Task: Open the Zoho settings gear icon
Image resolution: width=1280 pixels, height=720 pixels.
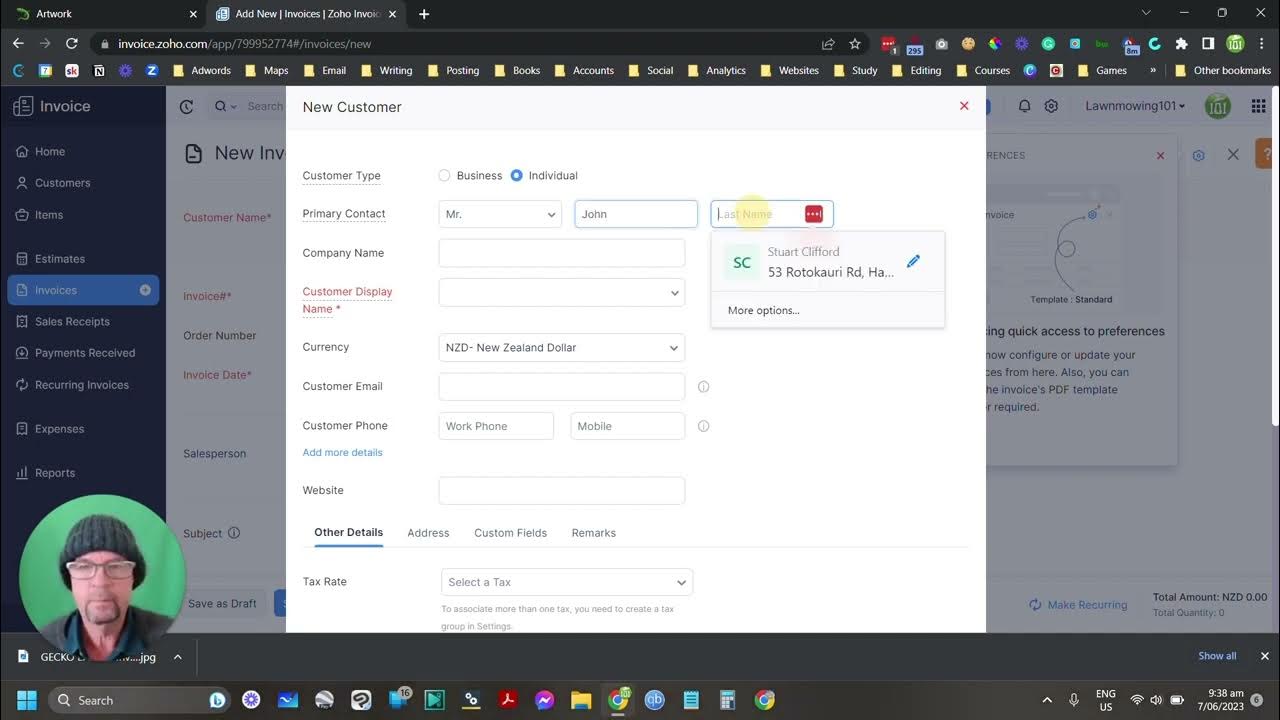Action: click(1052, 106)
